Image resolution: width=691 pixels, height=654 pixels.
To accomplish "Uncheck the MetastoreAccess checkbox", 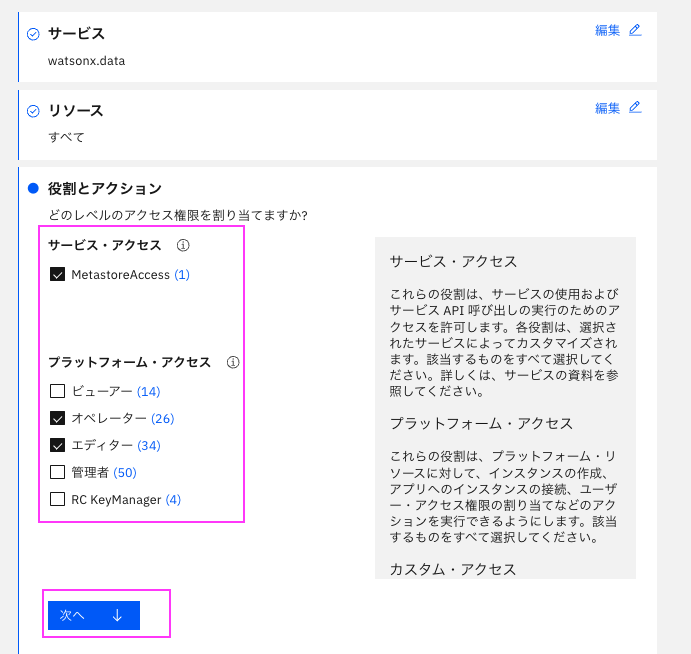I will (57, 274).
